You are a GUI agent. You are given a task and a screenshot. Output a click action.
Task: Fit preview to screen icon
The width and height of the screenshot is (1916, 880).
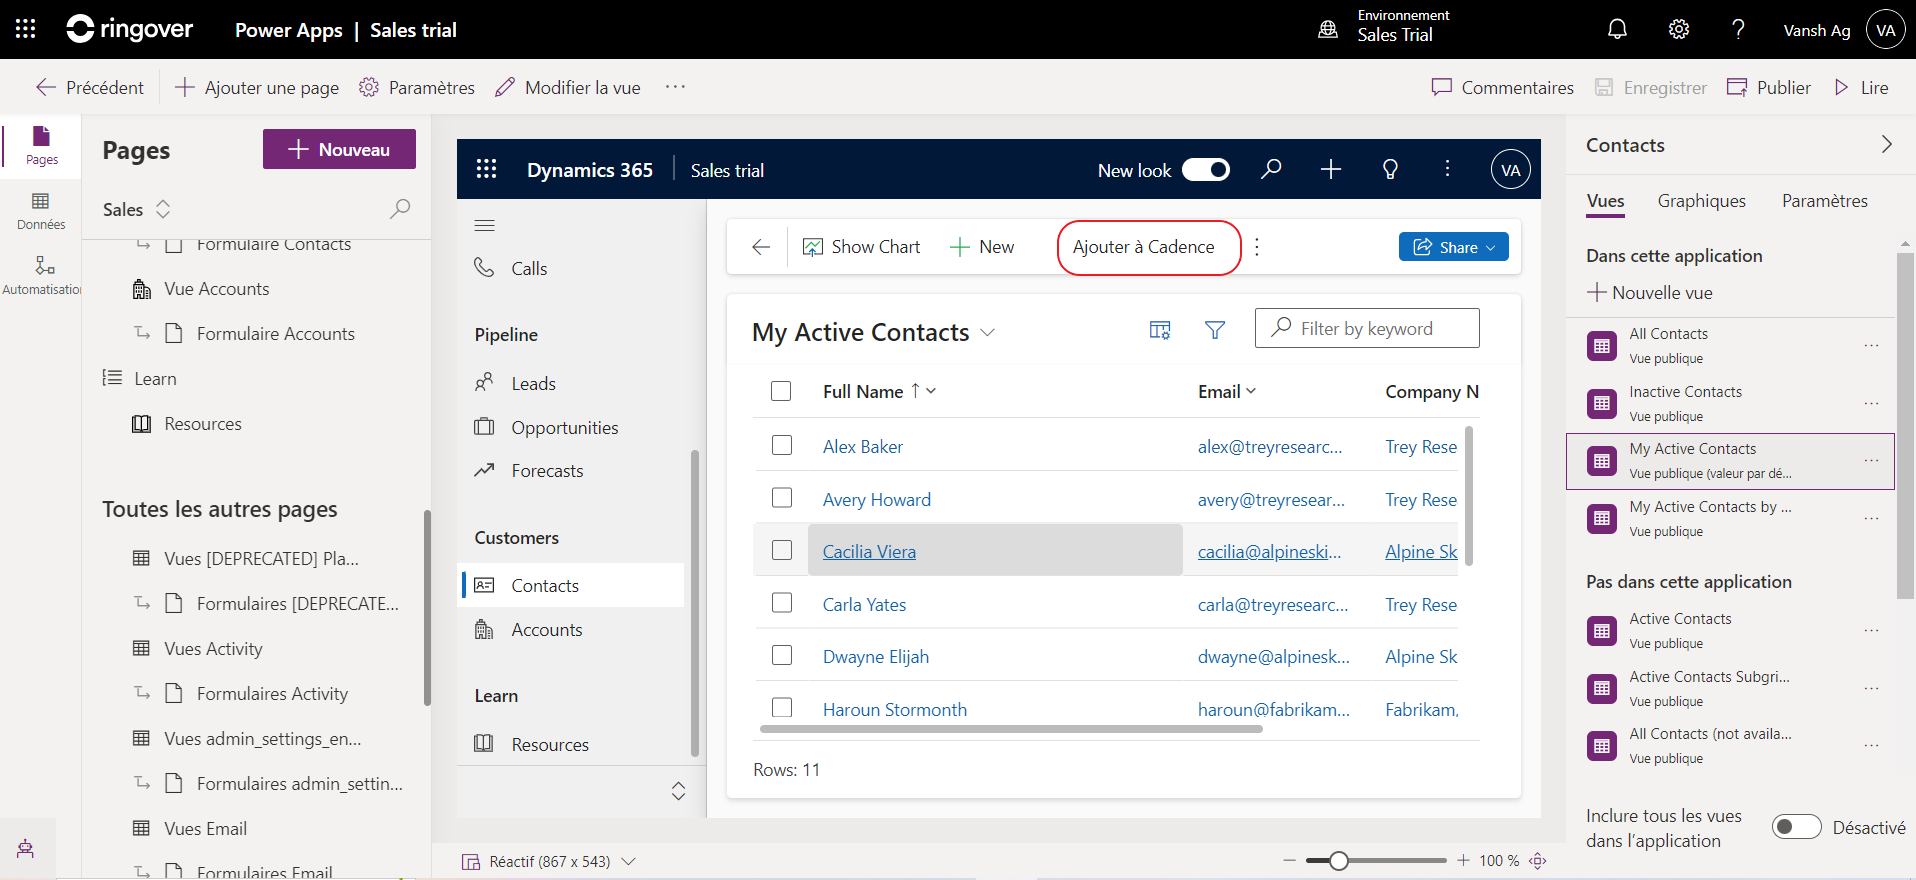(x=1538, y=861)
